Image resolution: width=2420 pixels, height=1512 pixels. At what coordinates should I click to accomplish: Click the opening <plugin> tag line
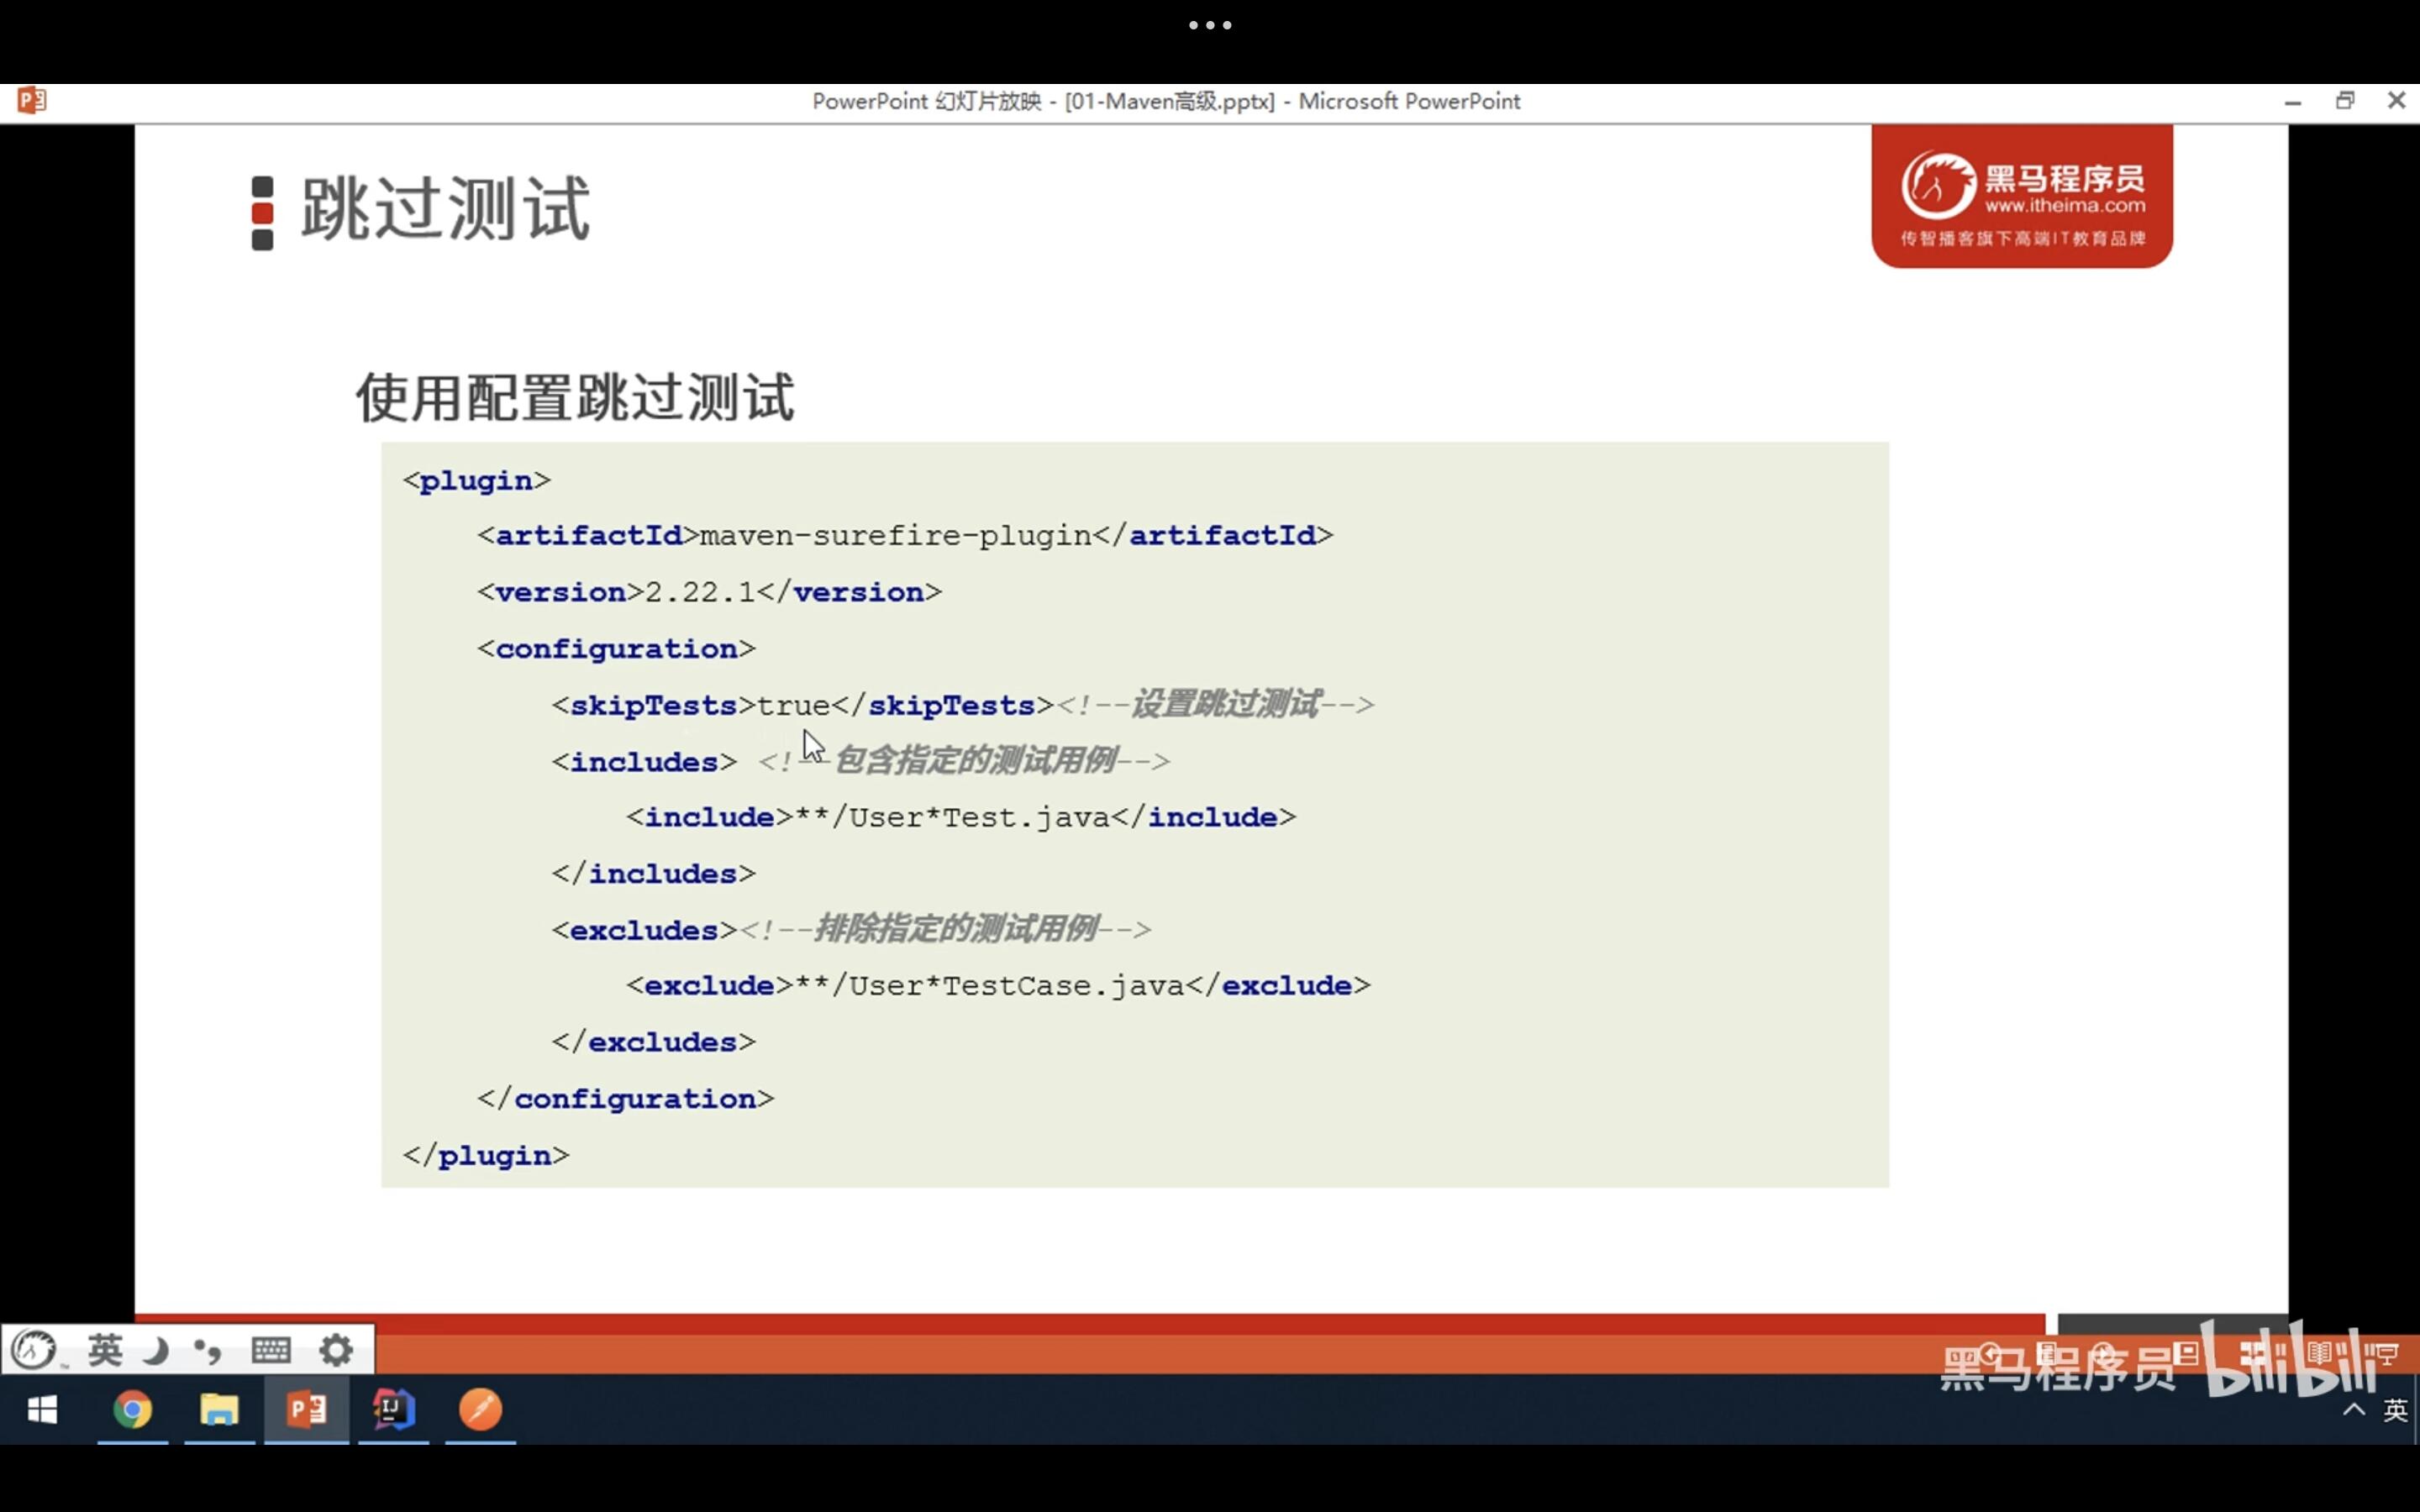tap(477, 481)
